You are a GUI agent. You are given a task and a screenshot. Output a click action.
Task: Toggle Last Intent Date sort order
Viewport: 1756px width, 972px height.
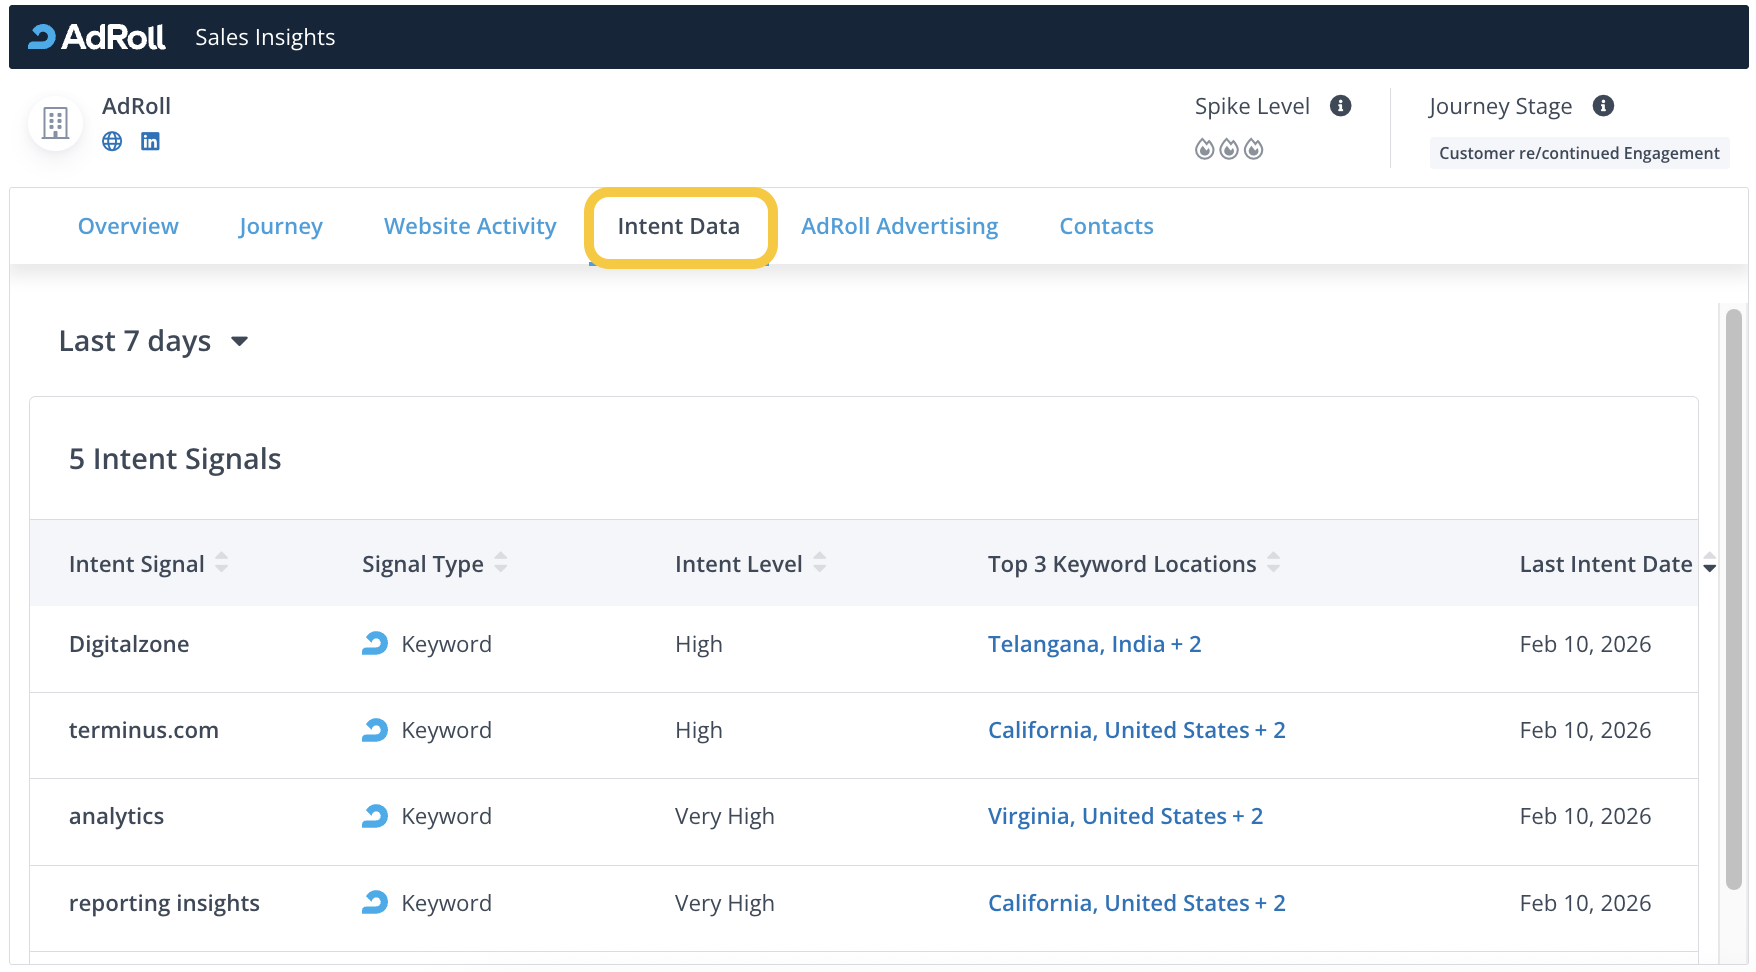coord(1709,564)
